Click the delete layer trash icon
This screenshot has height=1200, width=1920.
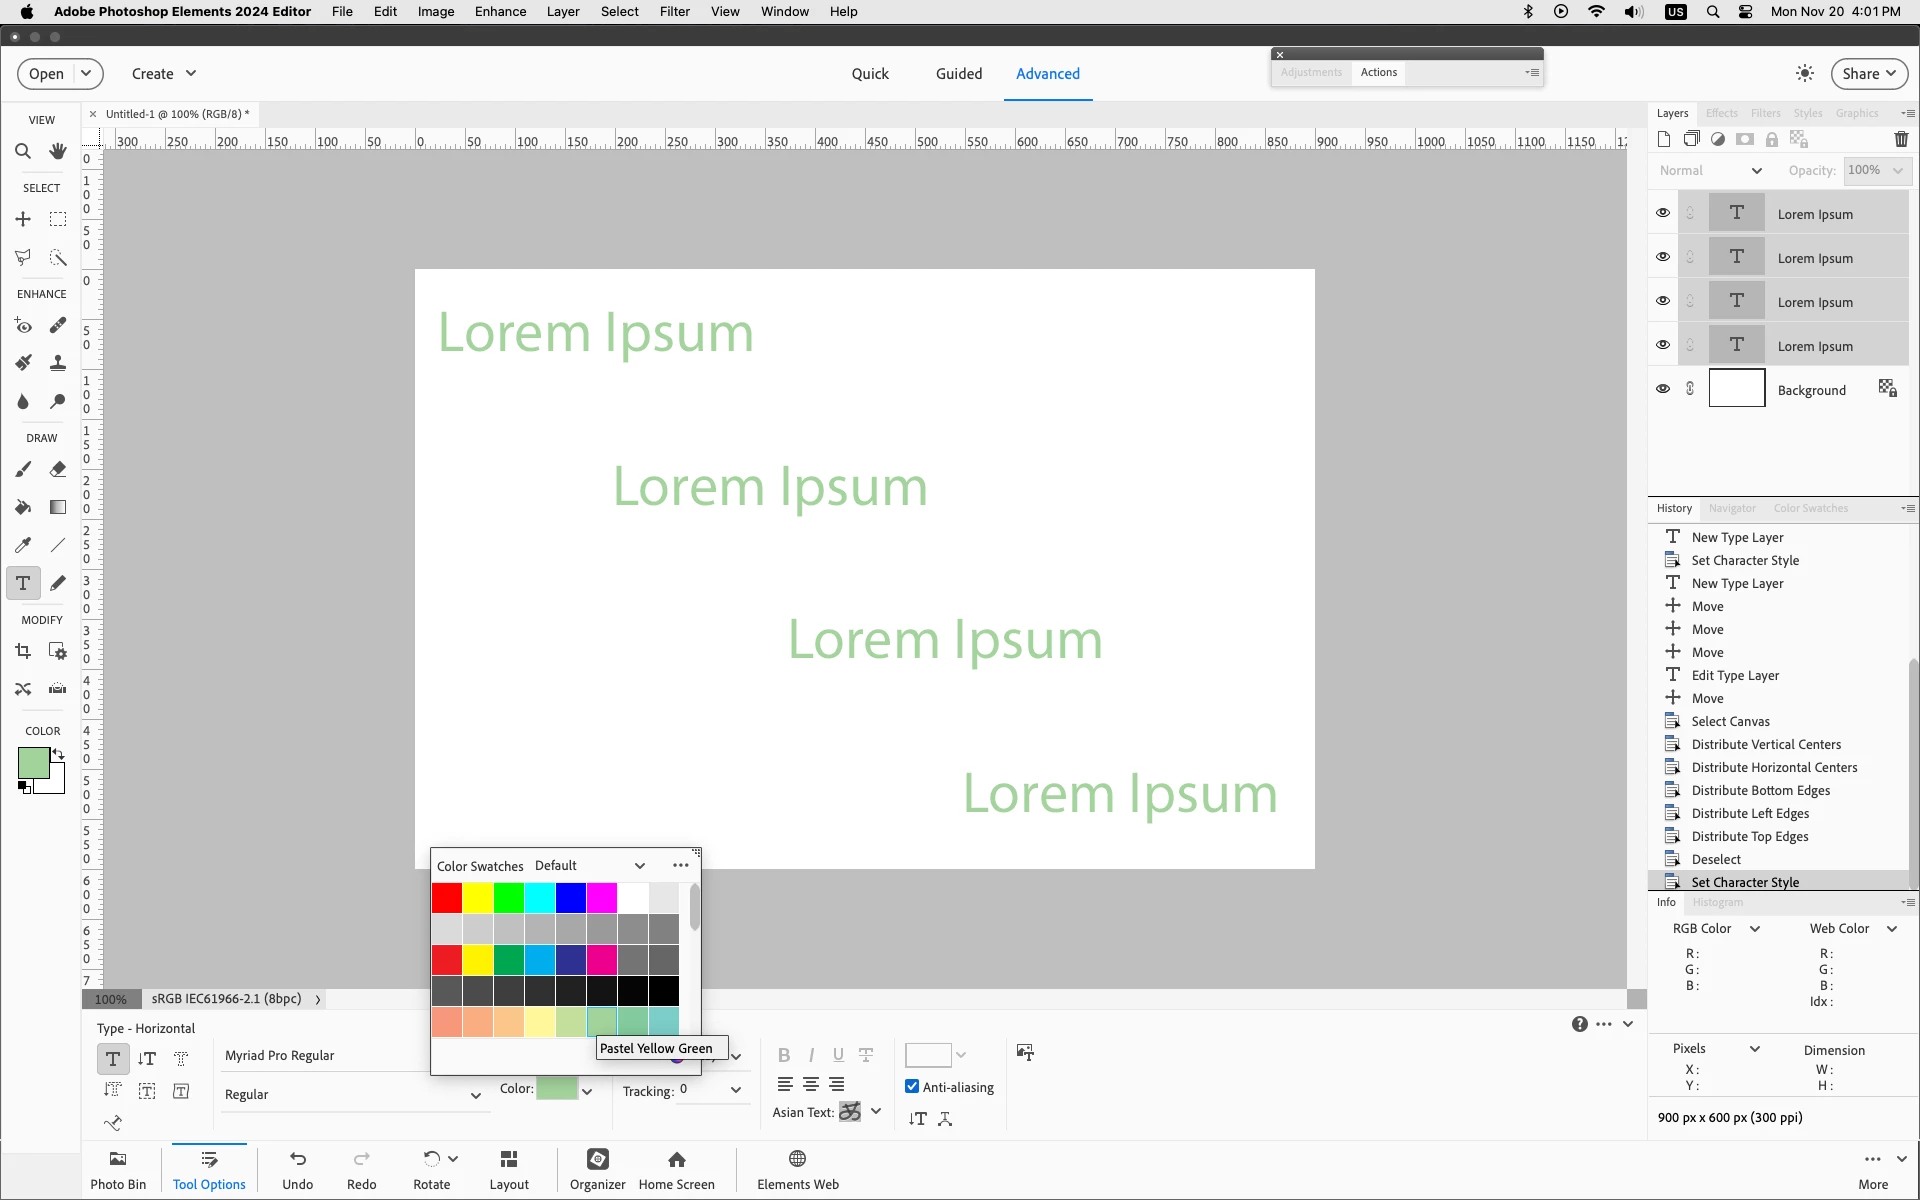tap(1901, 139)
